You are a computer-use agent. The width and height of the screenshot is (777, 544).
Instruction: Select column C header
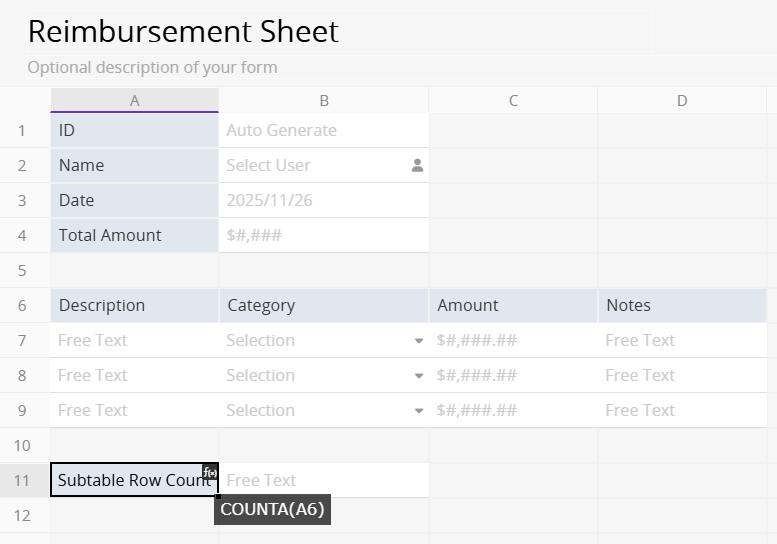[513, 100]
